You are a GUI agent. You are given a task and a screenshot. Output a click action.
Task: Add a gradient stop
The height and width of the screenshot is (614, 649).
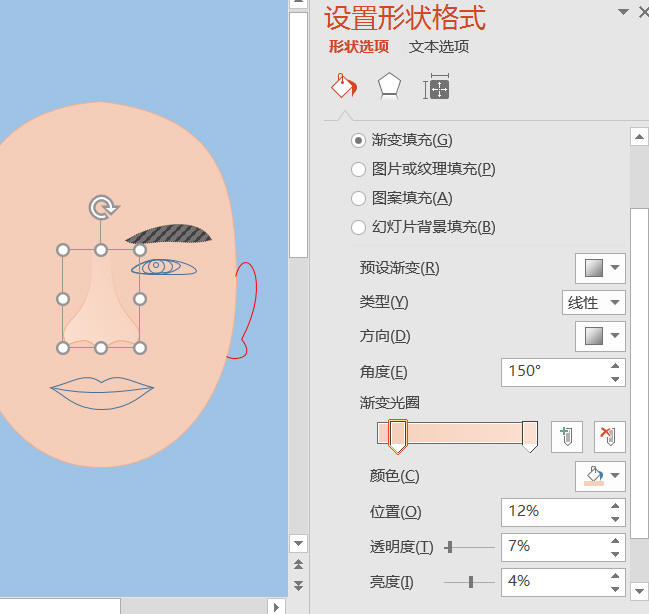pyautogui.click(x=567, y=436)
